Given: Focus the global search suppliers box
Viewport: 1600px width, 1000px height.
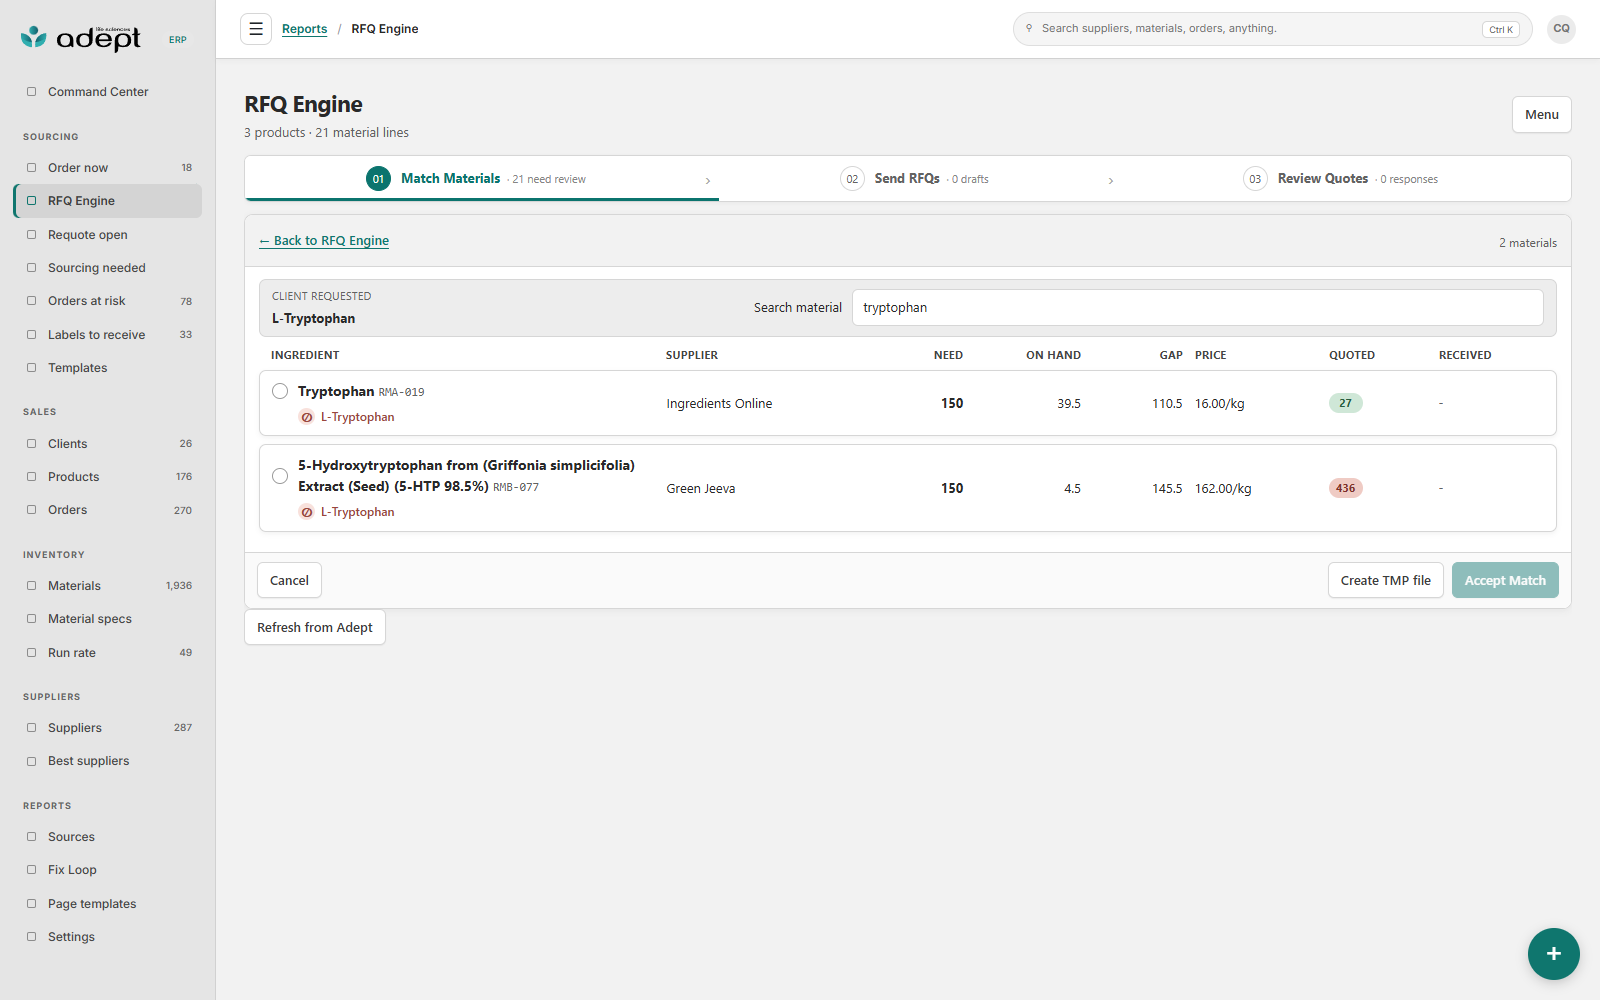Looking at the screenshot, I should tap(1272, 29).
